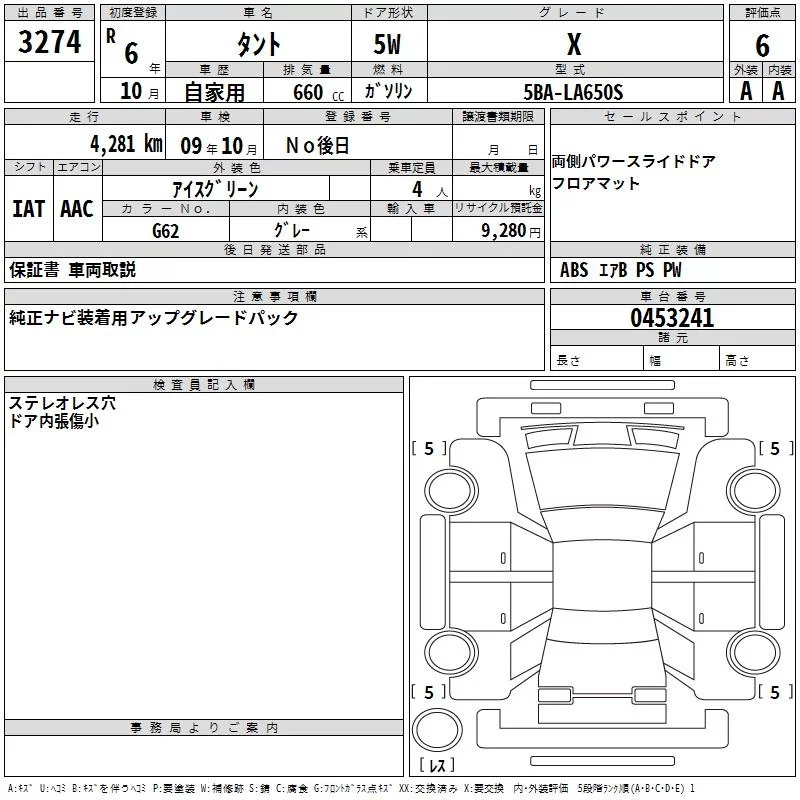Click overall score 6
Screen dimensions: 800x800
(x=762, y=46)
